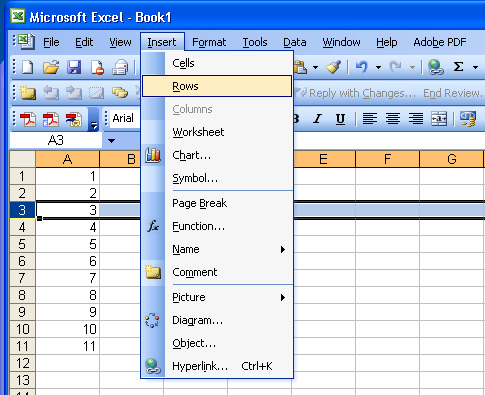This screenshot has width=485, height=395.
Task: Click the Undo arrow icon
Action: pos(362,67)
